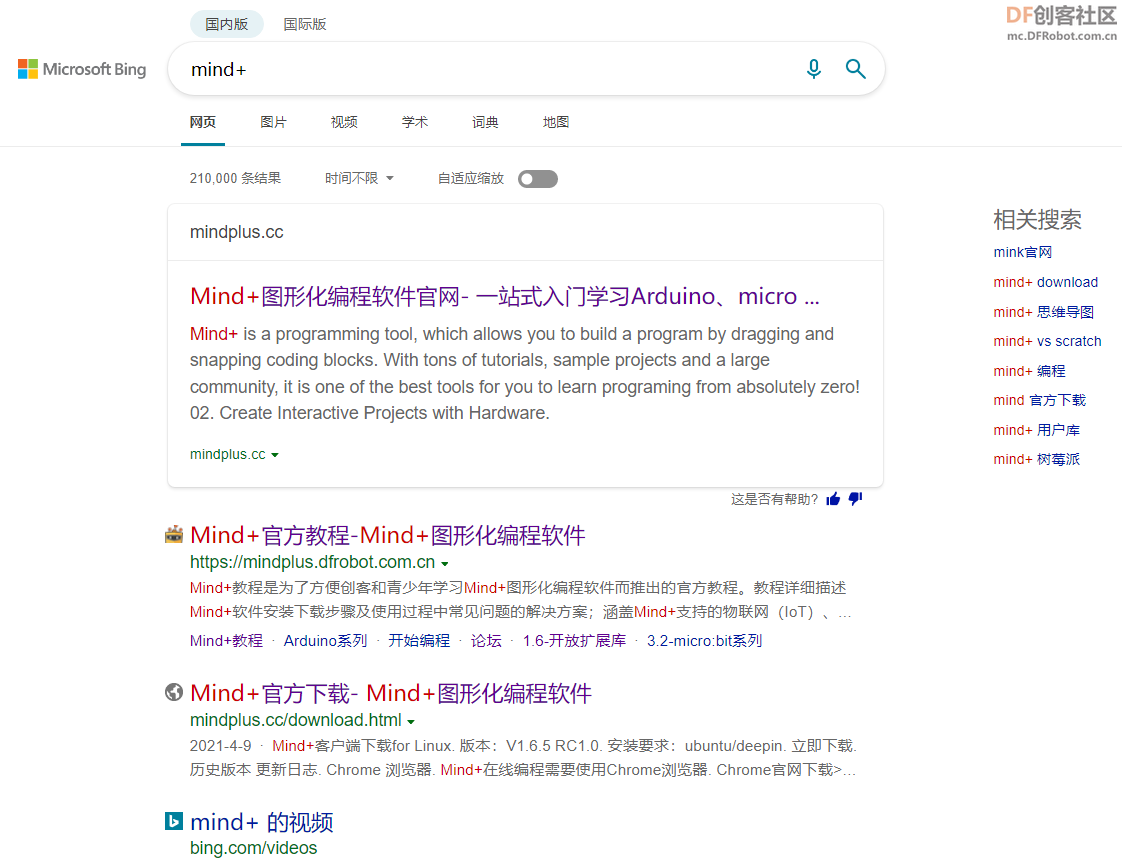
Task: Click related search mind+ 树莓派
Action: pyautogui.click(x=1036, y=459)
